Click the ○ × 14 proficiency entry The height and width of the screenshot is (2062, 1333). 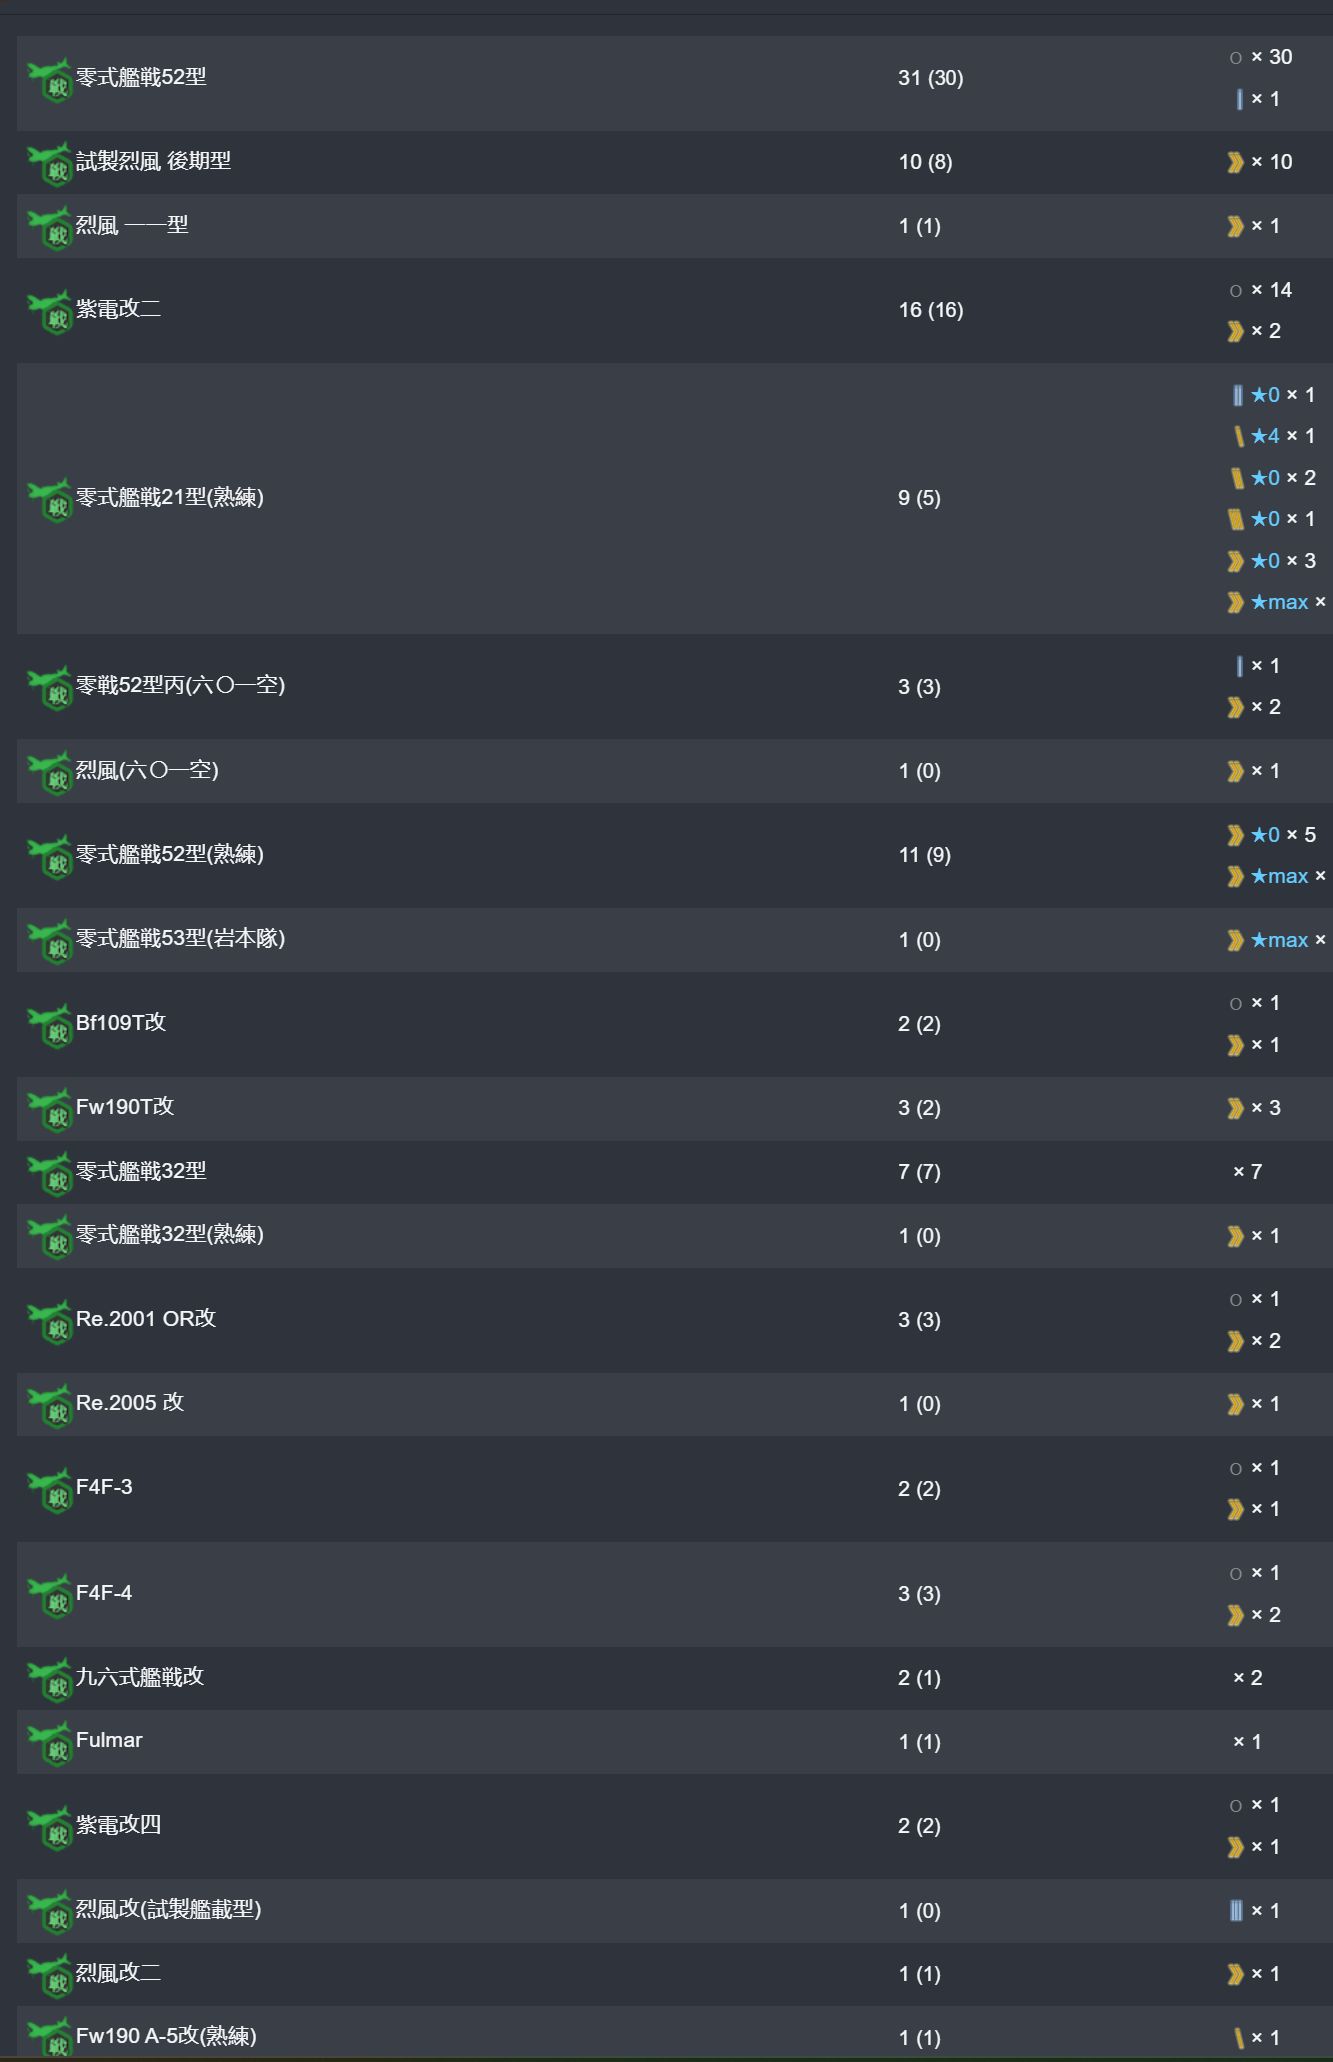click(x=1261, y=290)
